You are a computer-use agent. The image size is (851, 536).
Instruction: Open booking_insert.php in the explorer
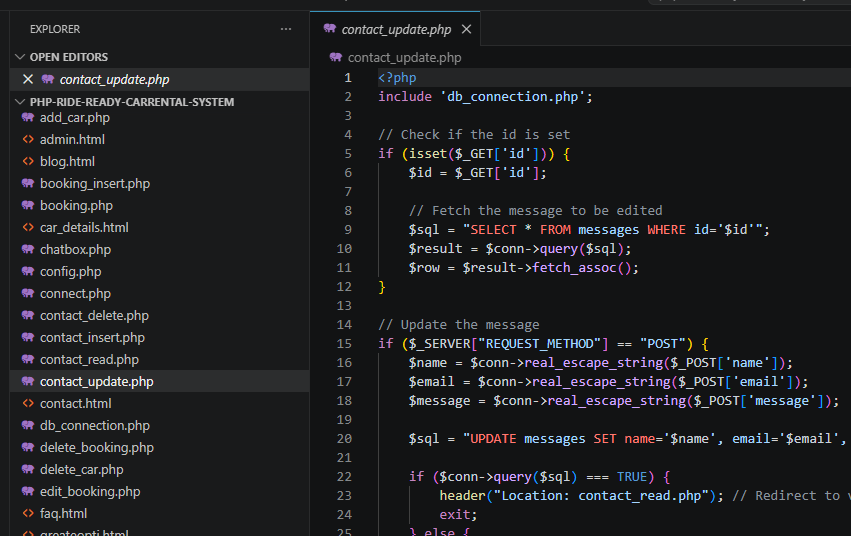point(94,184)
